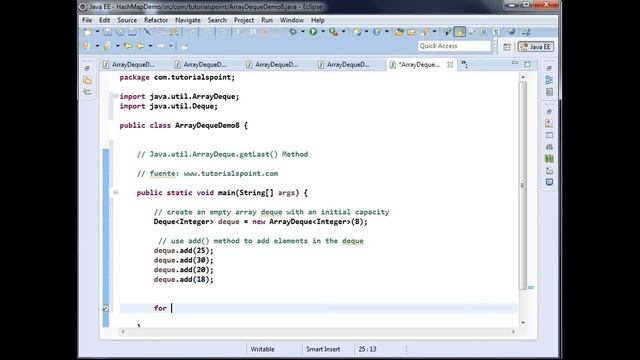Open the Help menu
The width and height of the screenshot is (640, 360).
click(318, 20)
